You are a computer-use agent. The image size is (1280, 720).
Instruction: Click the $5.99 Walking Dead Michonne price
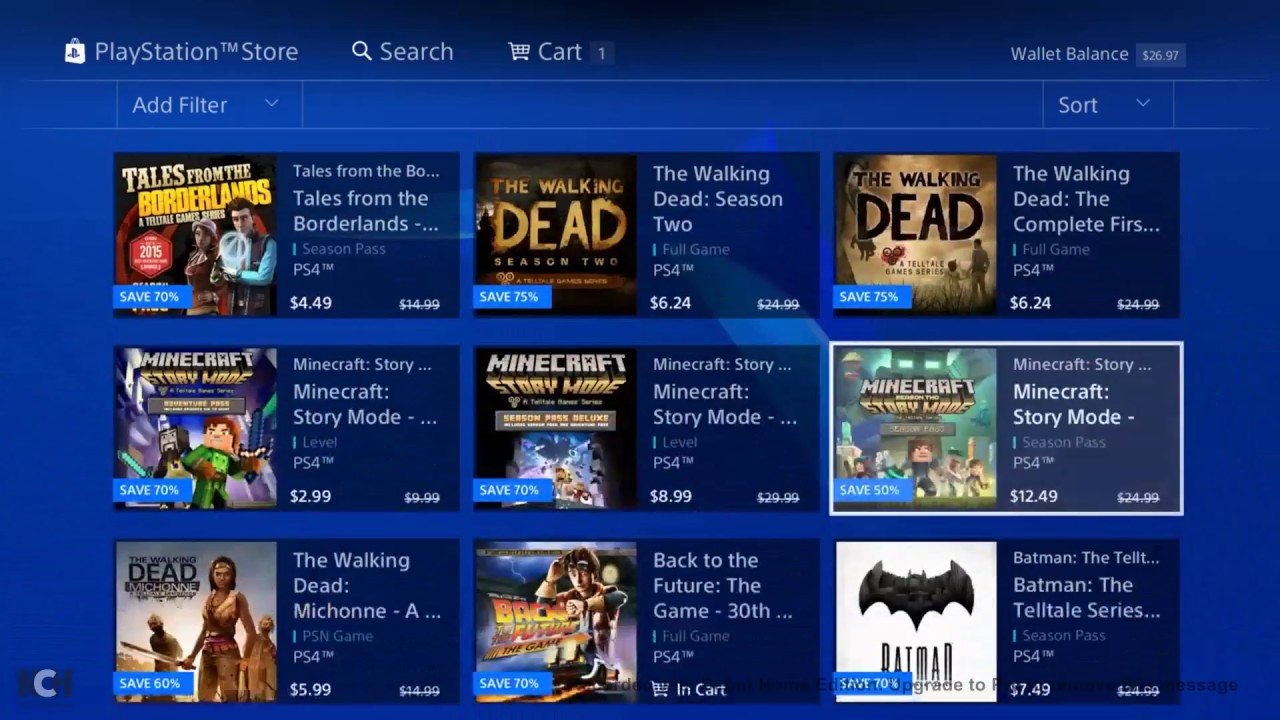coord(310,689)
